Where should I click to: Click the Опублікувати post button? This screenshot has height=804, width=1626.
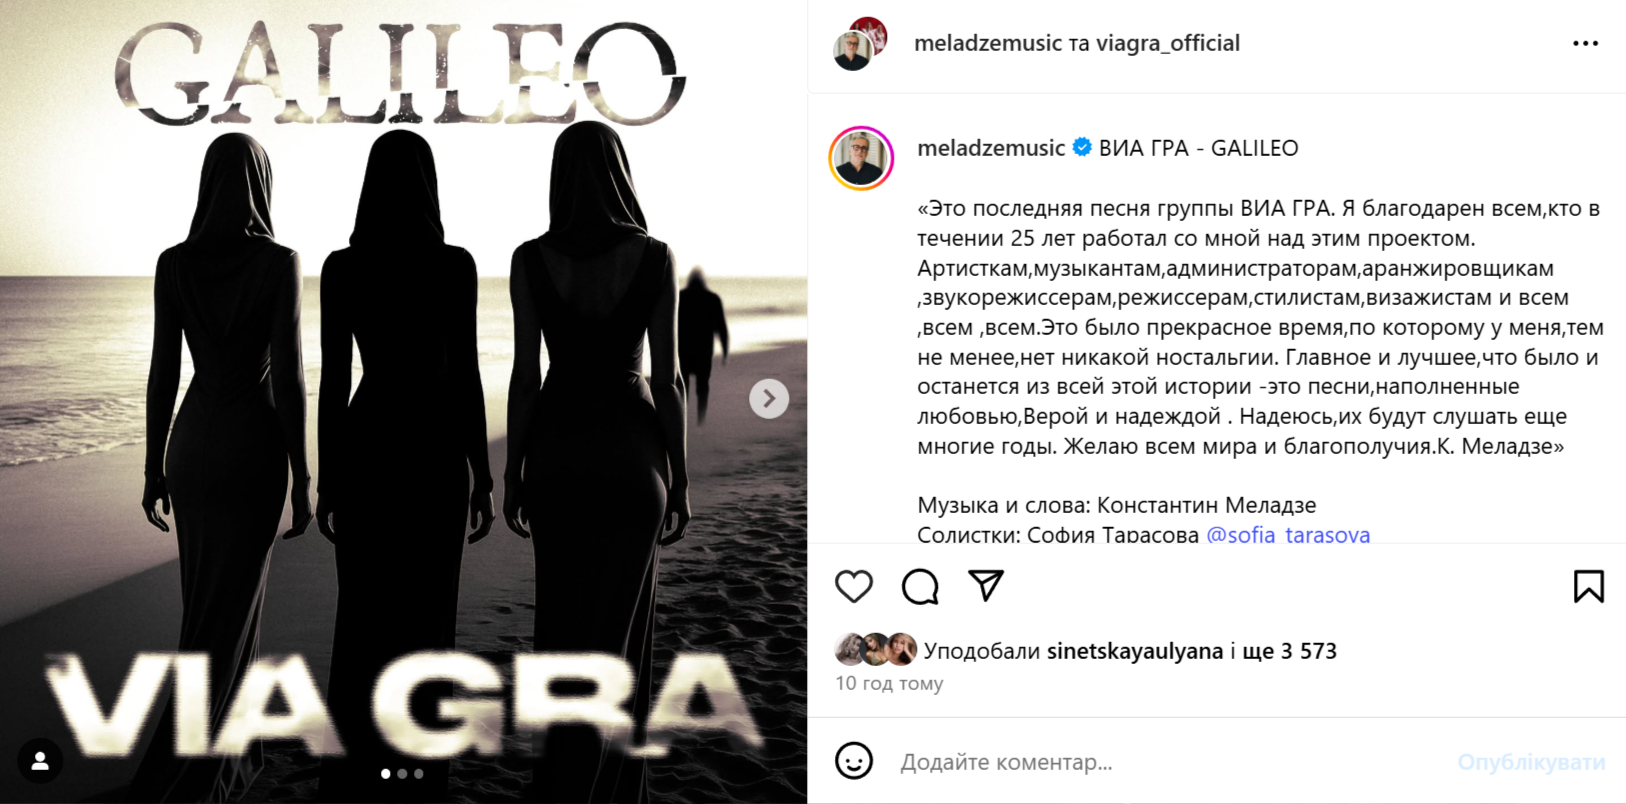point(1531,762)
